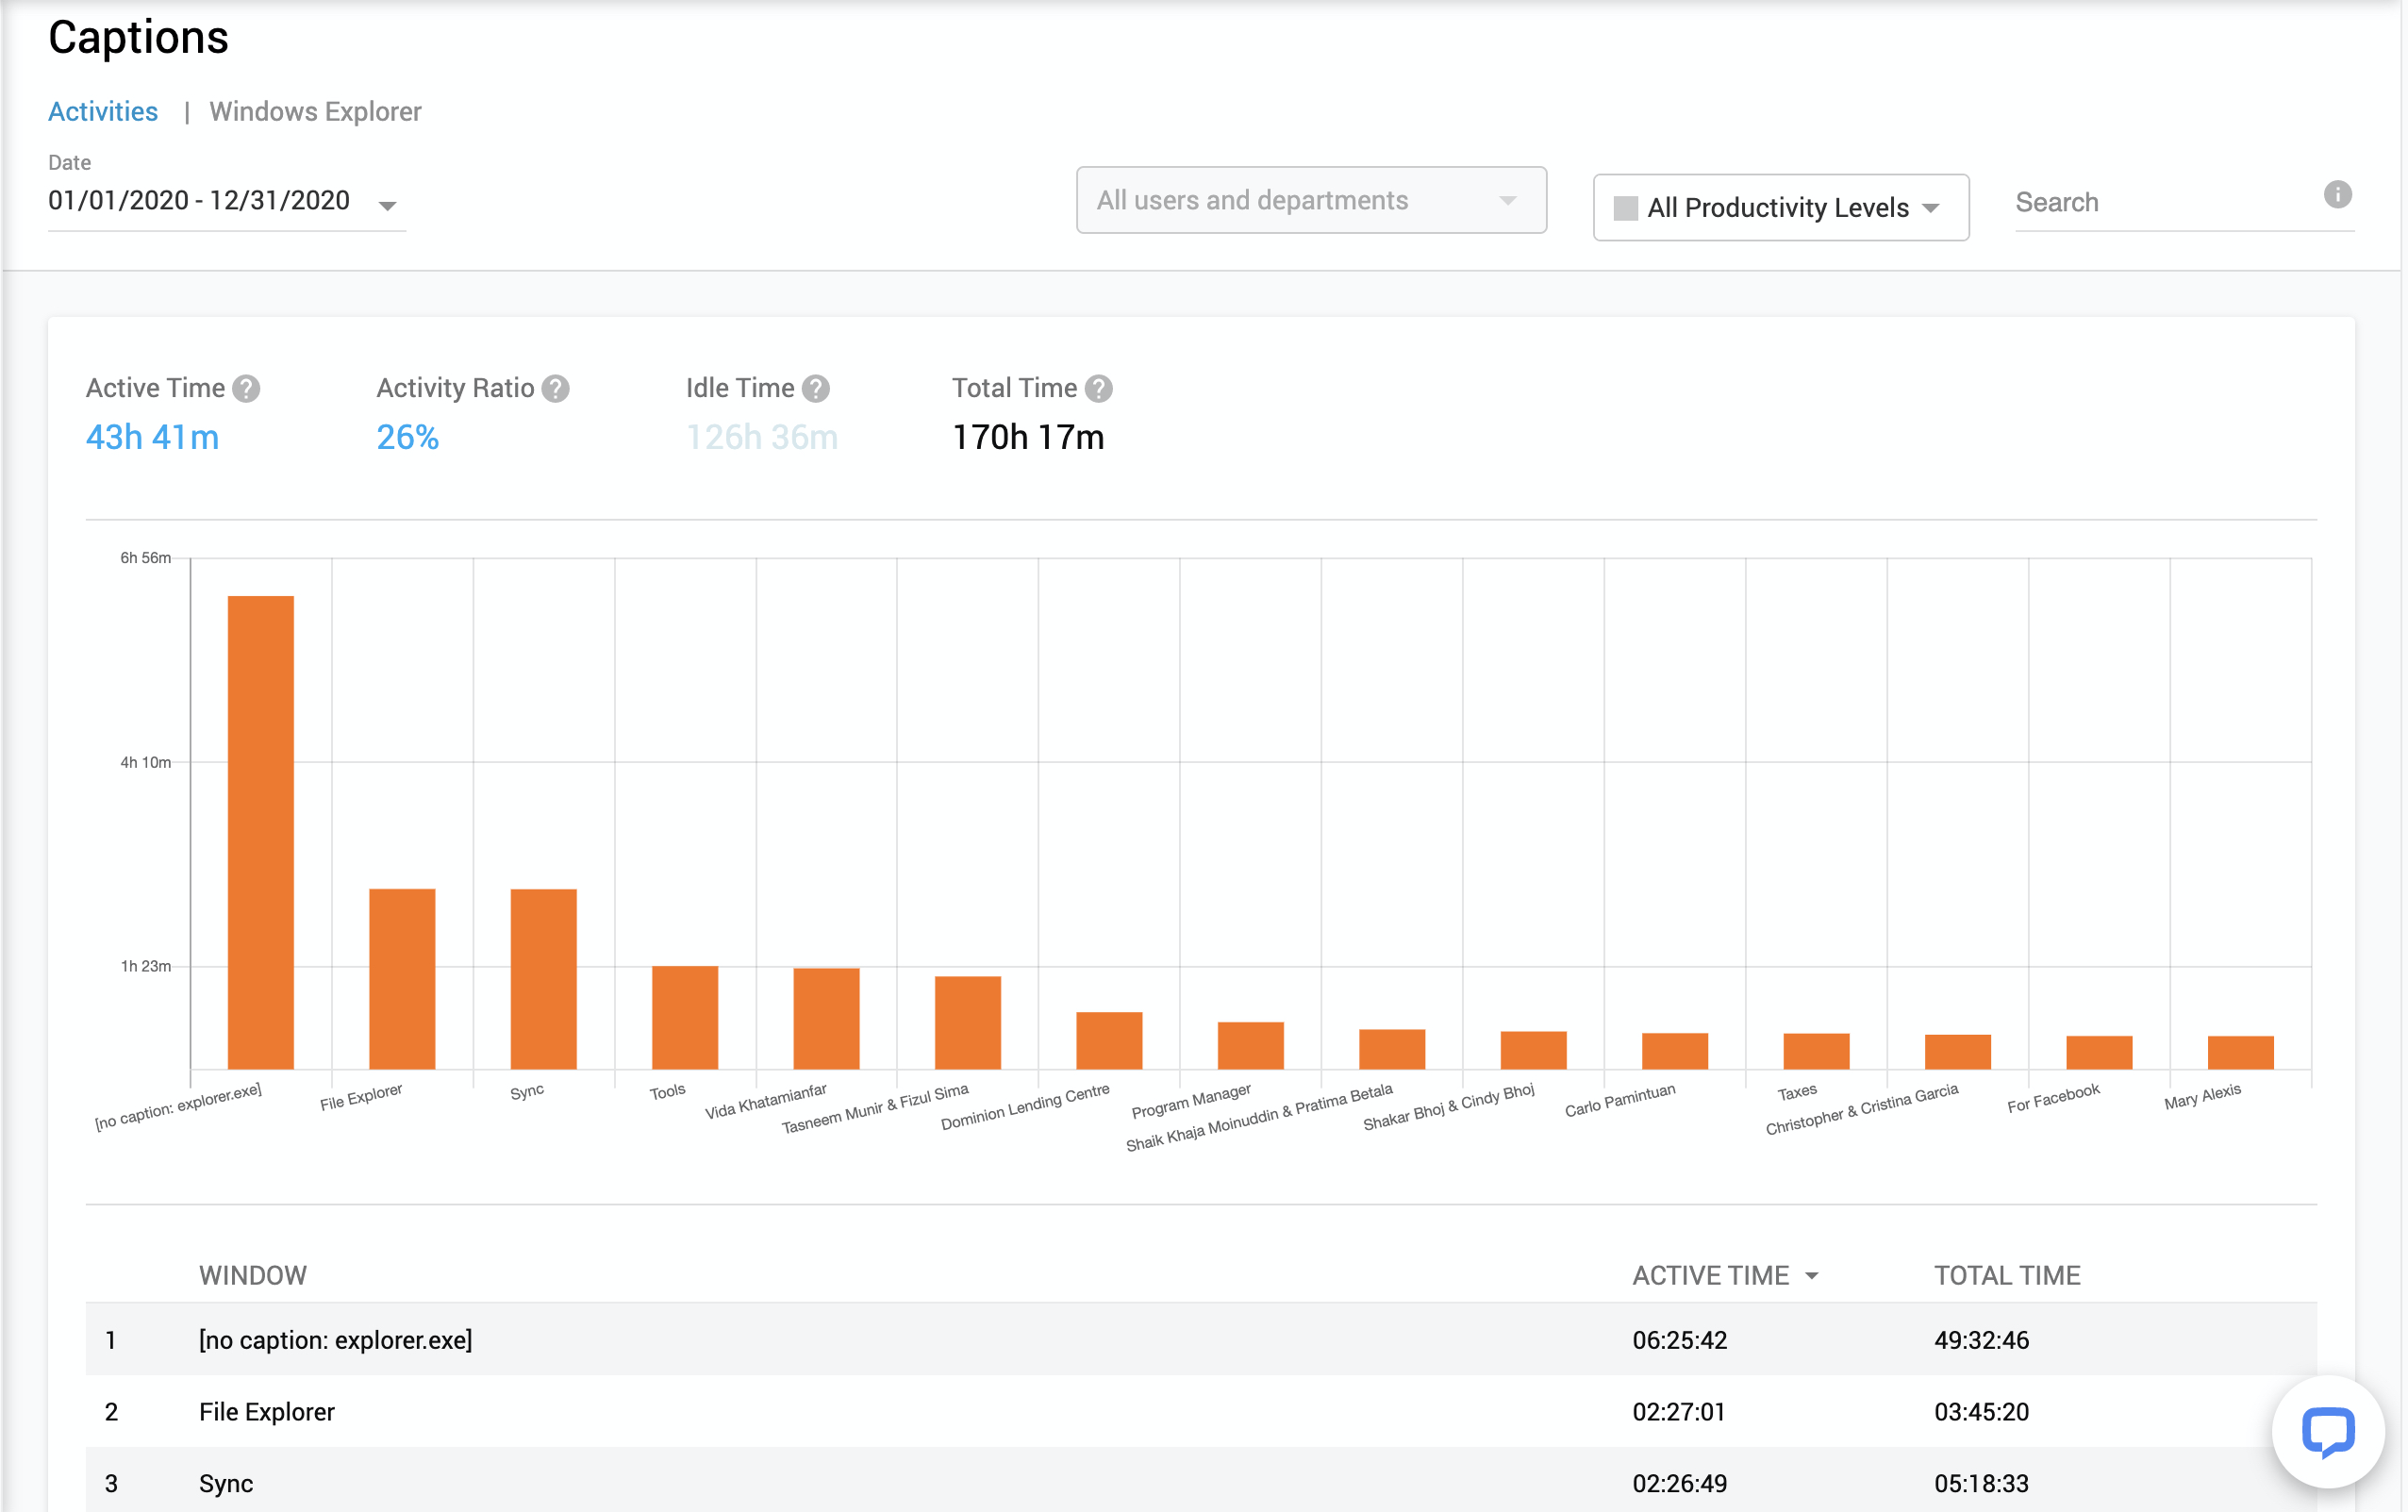The image size is (2408, 1512).
Task: Sort by the TOTAL TIME column header
Action: click(2006, 1276)
